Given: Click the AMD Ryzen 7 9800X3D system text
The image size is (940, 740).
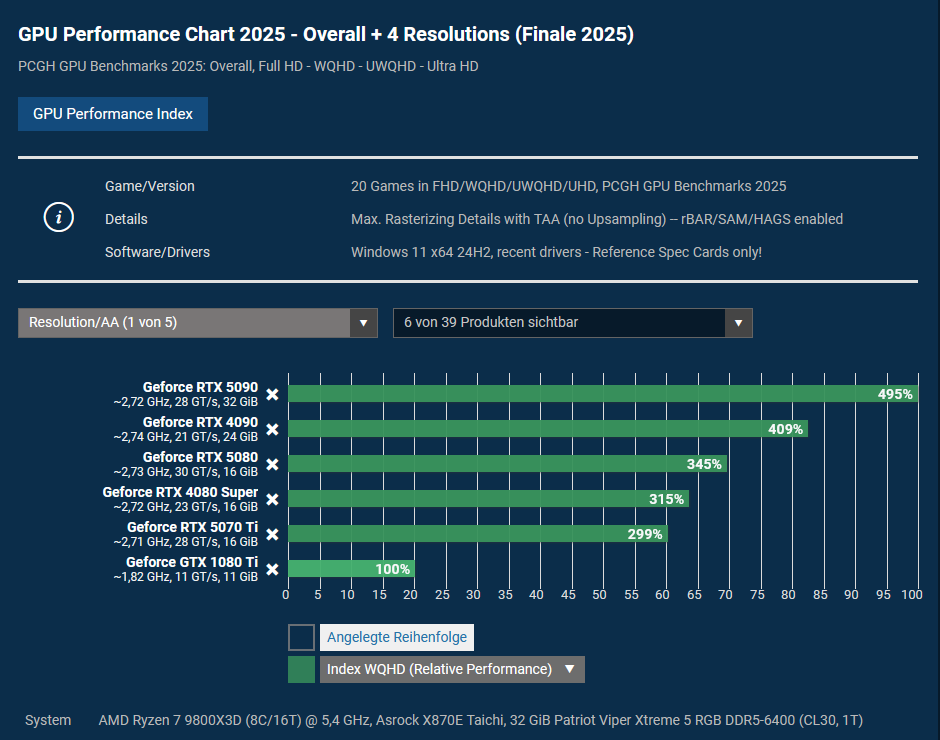Looking at the screenshot, I should (480, 720).
